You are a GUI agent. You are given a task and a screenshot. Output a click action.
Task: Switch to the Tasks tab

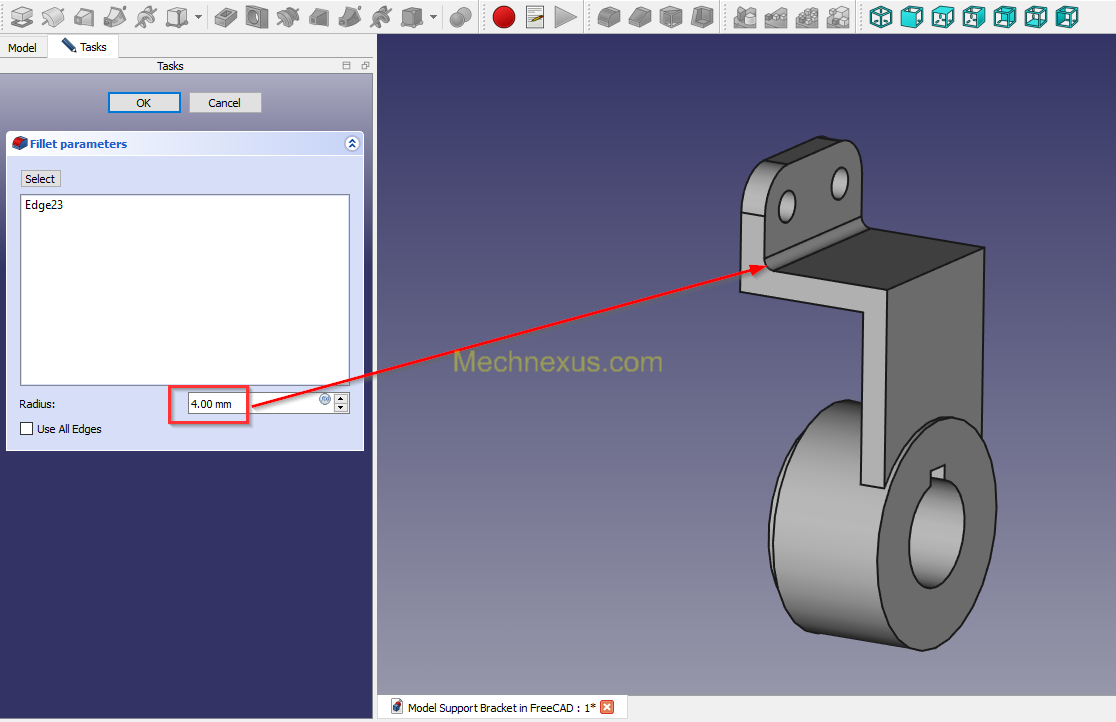click(84, 47)
